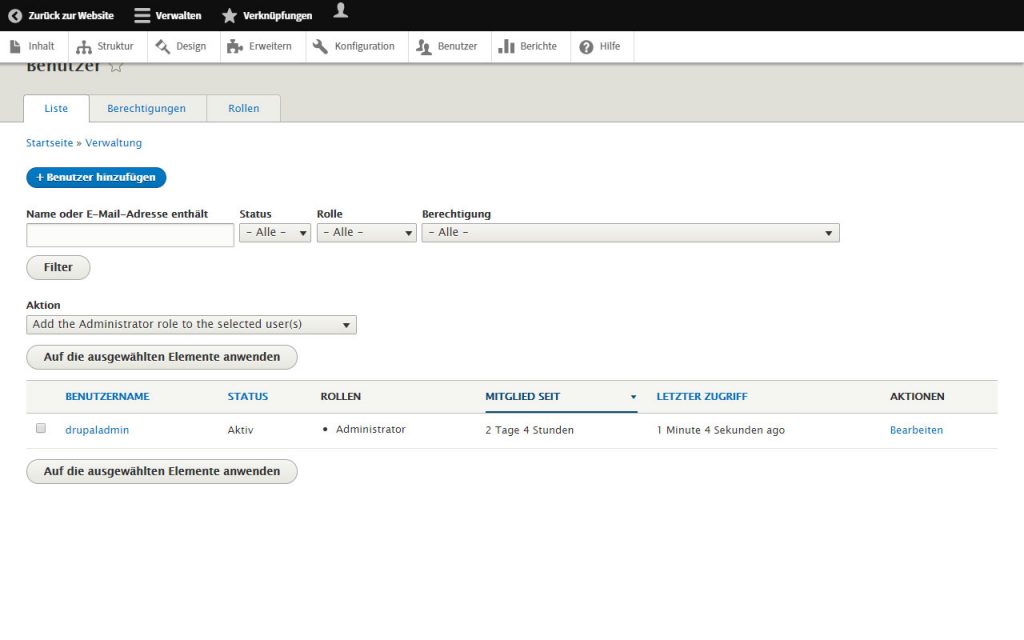Open Konfiguration in the admin toolbar
Viewport: 1024px width, 640px height.
354,46
